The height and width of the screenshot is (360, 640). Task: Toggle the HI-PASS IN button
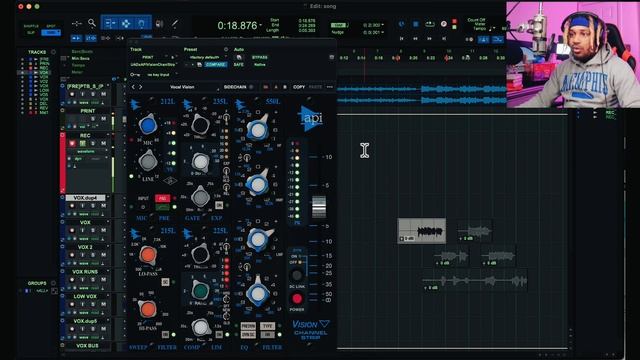click(x=165, y=334)
